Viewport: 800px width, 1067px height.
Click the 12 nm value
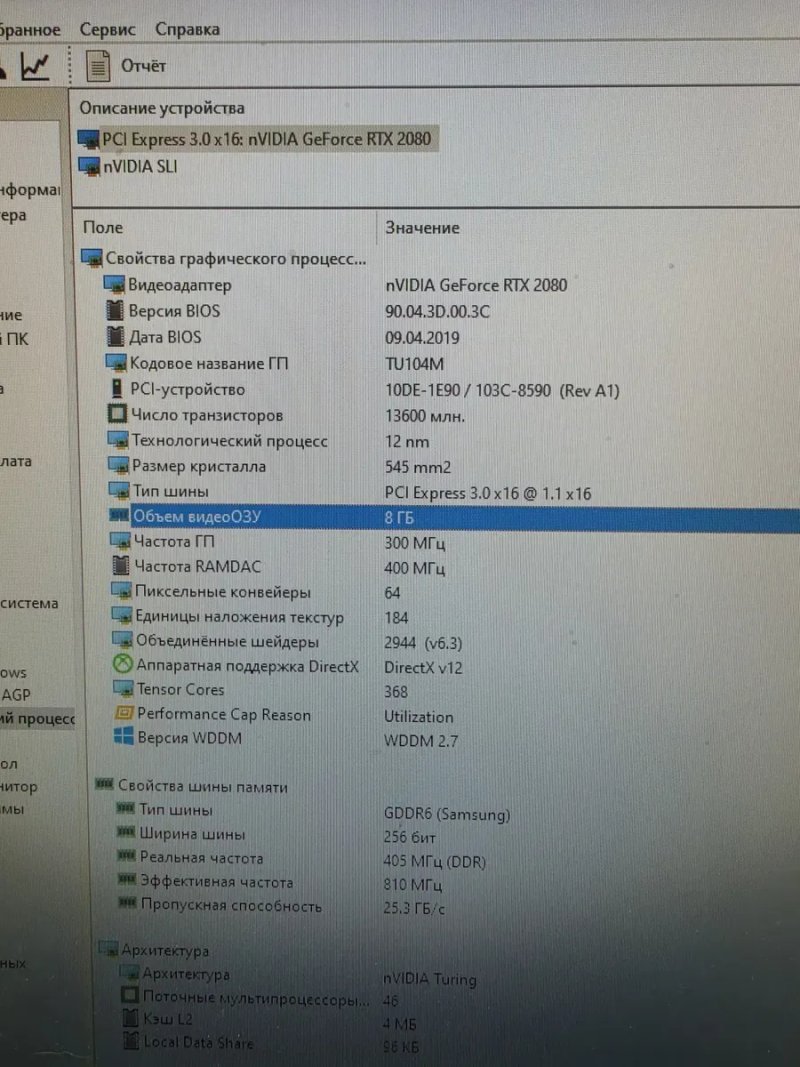click(x=407, y=442)
